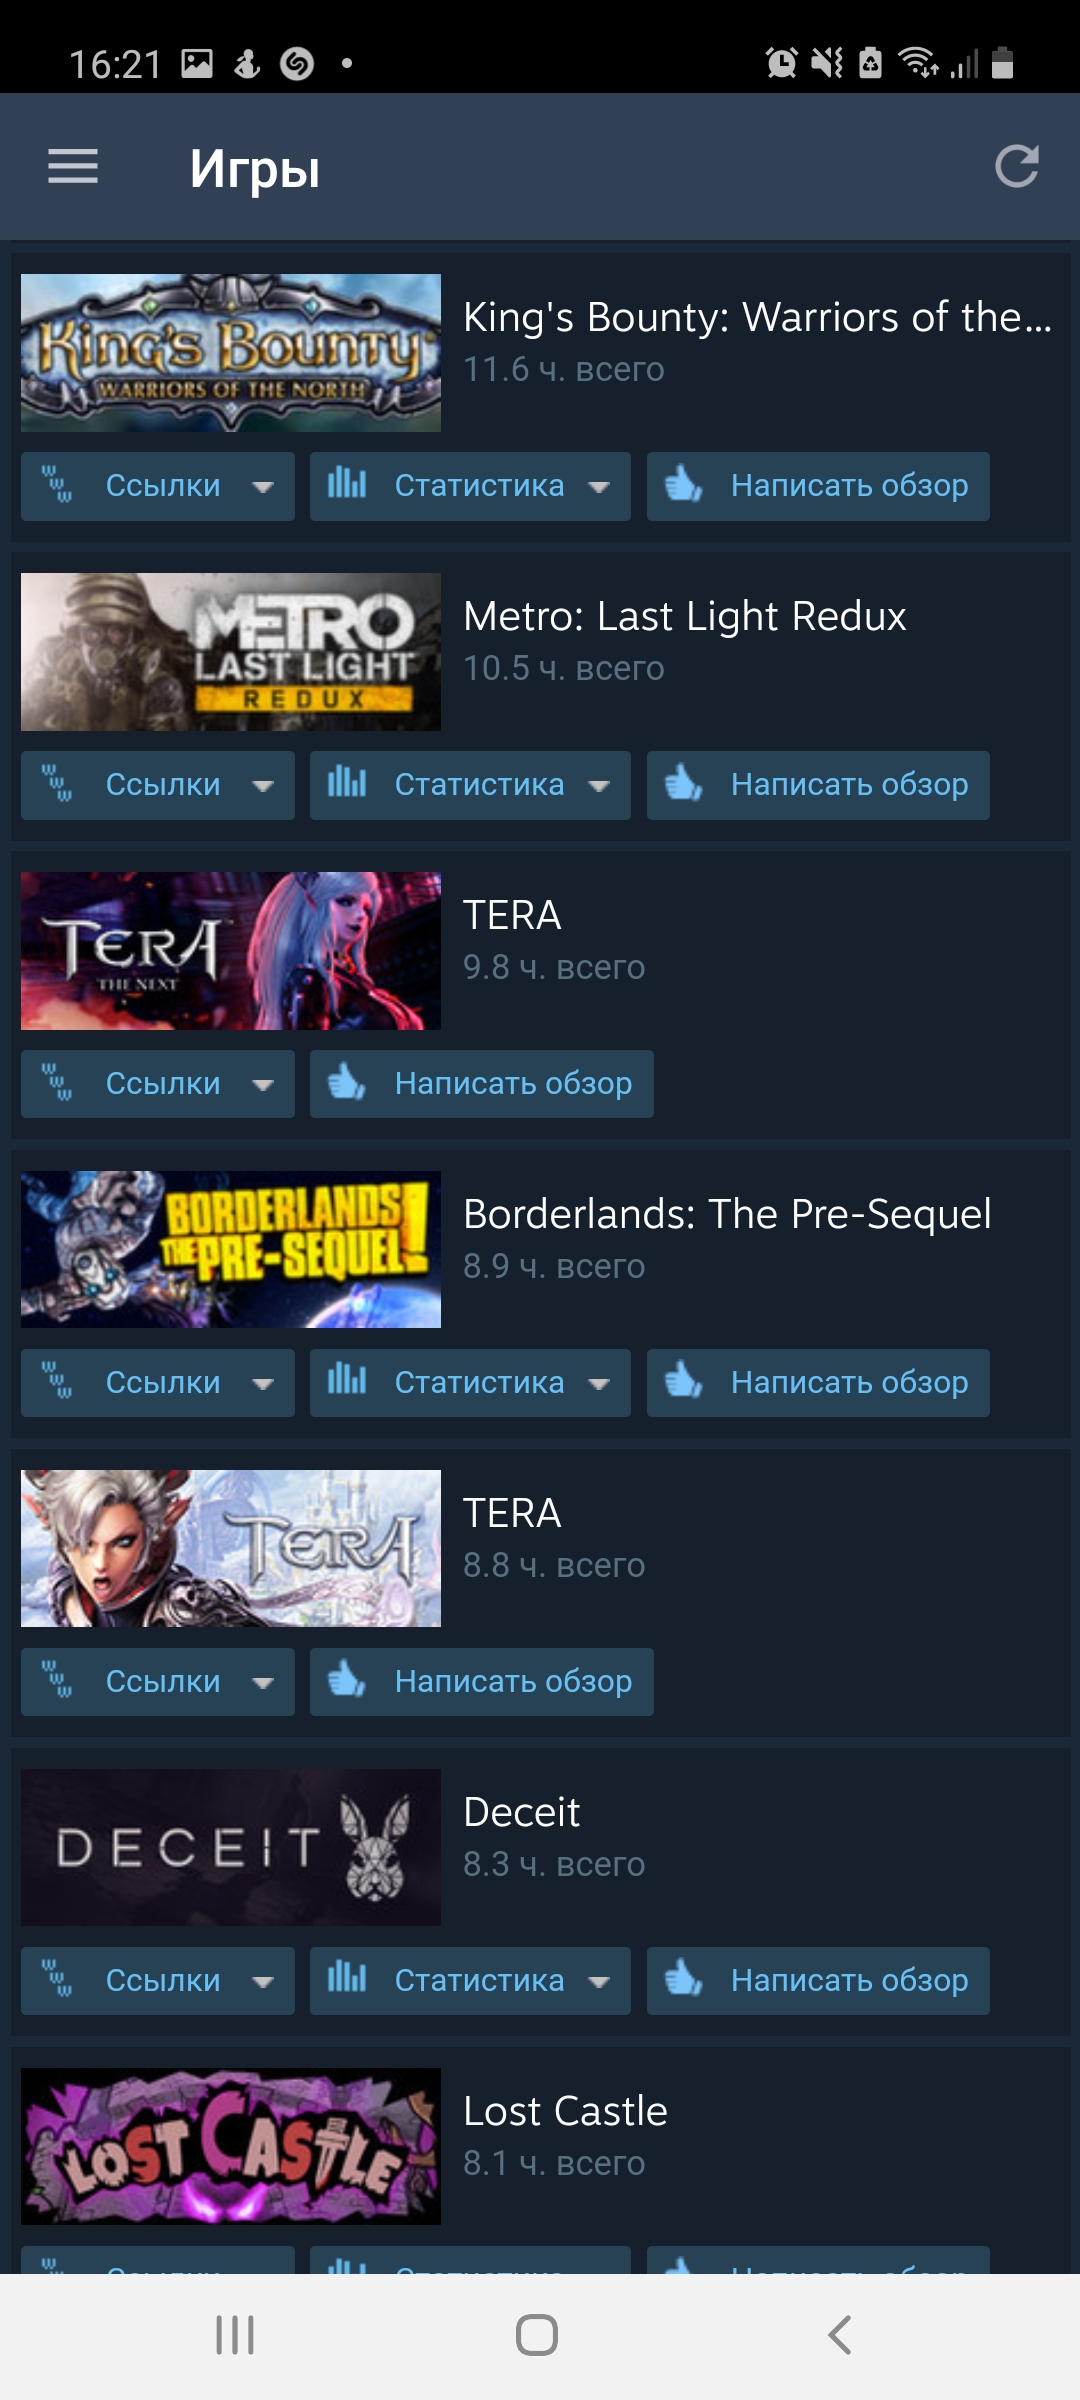The width and height of the screenshot is (1080, 2400).
Task: Click Написать обзор for Borderlands Pre-Sequel
Action: pos(818,1383)
